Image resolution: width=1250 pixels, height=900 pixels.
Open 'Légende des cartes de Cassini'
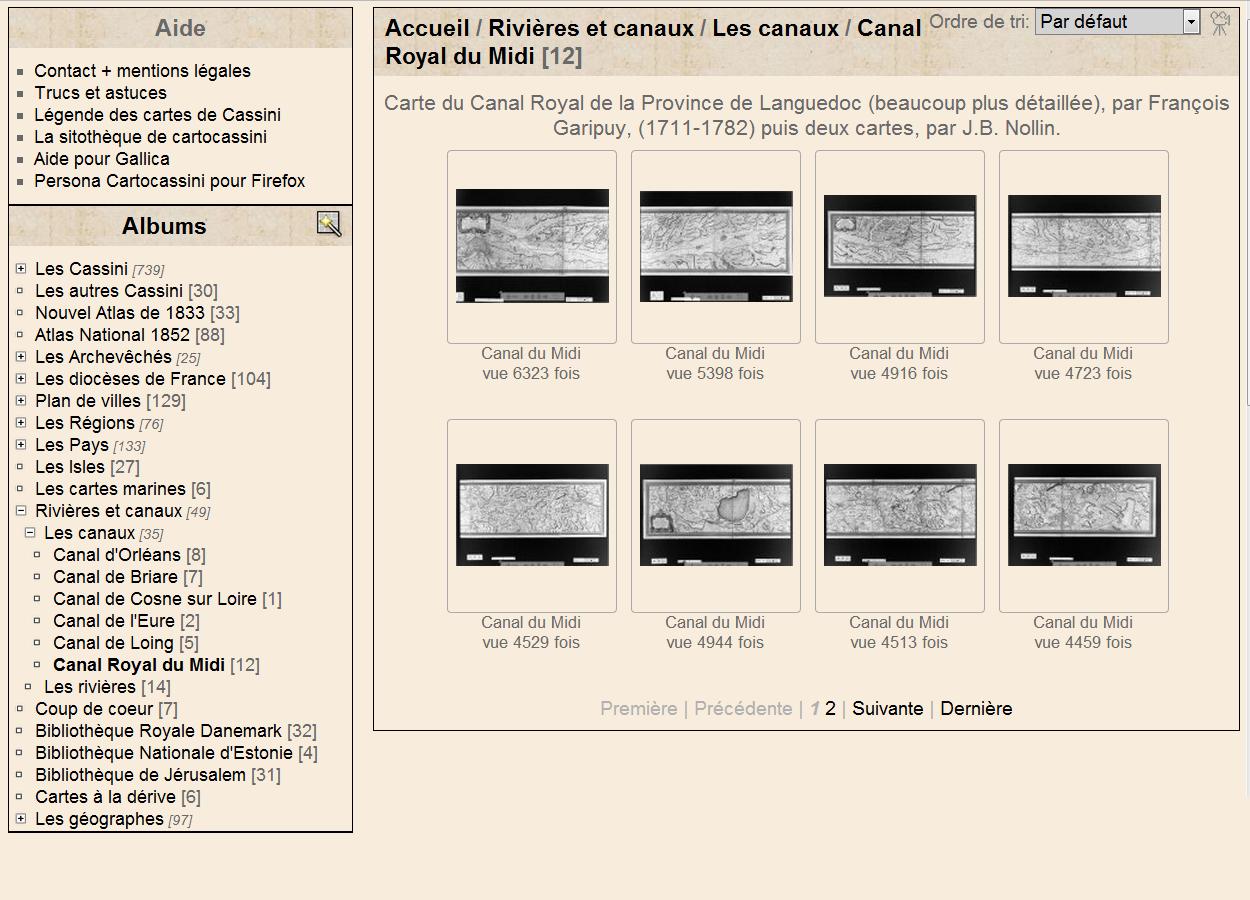coord(157,115)
